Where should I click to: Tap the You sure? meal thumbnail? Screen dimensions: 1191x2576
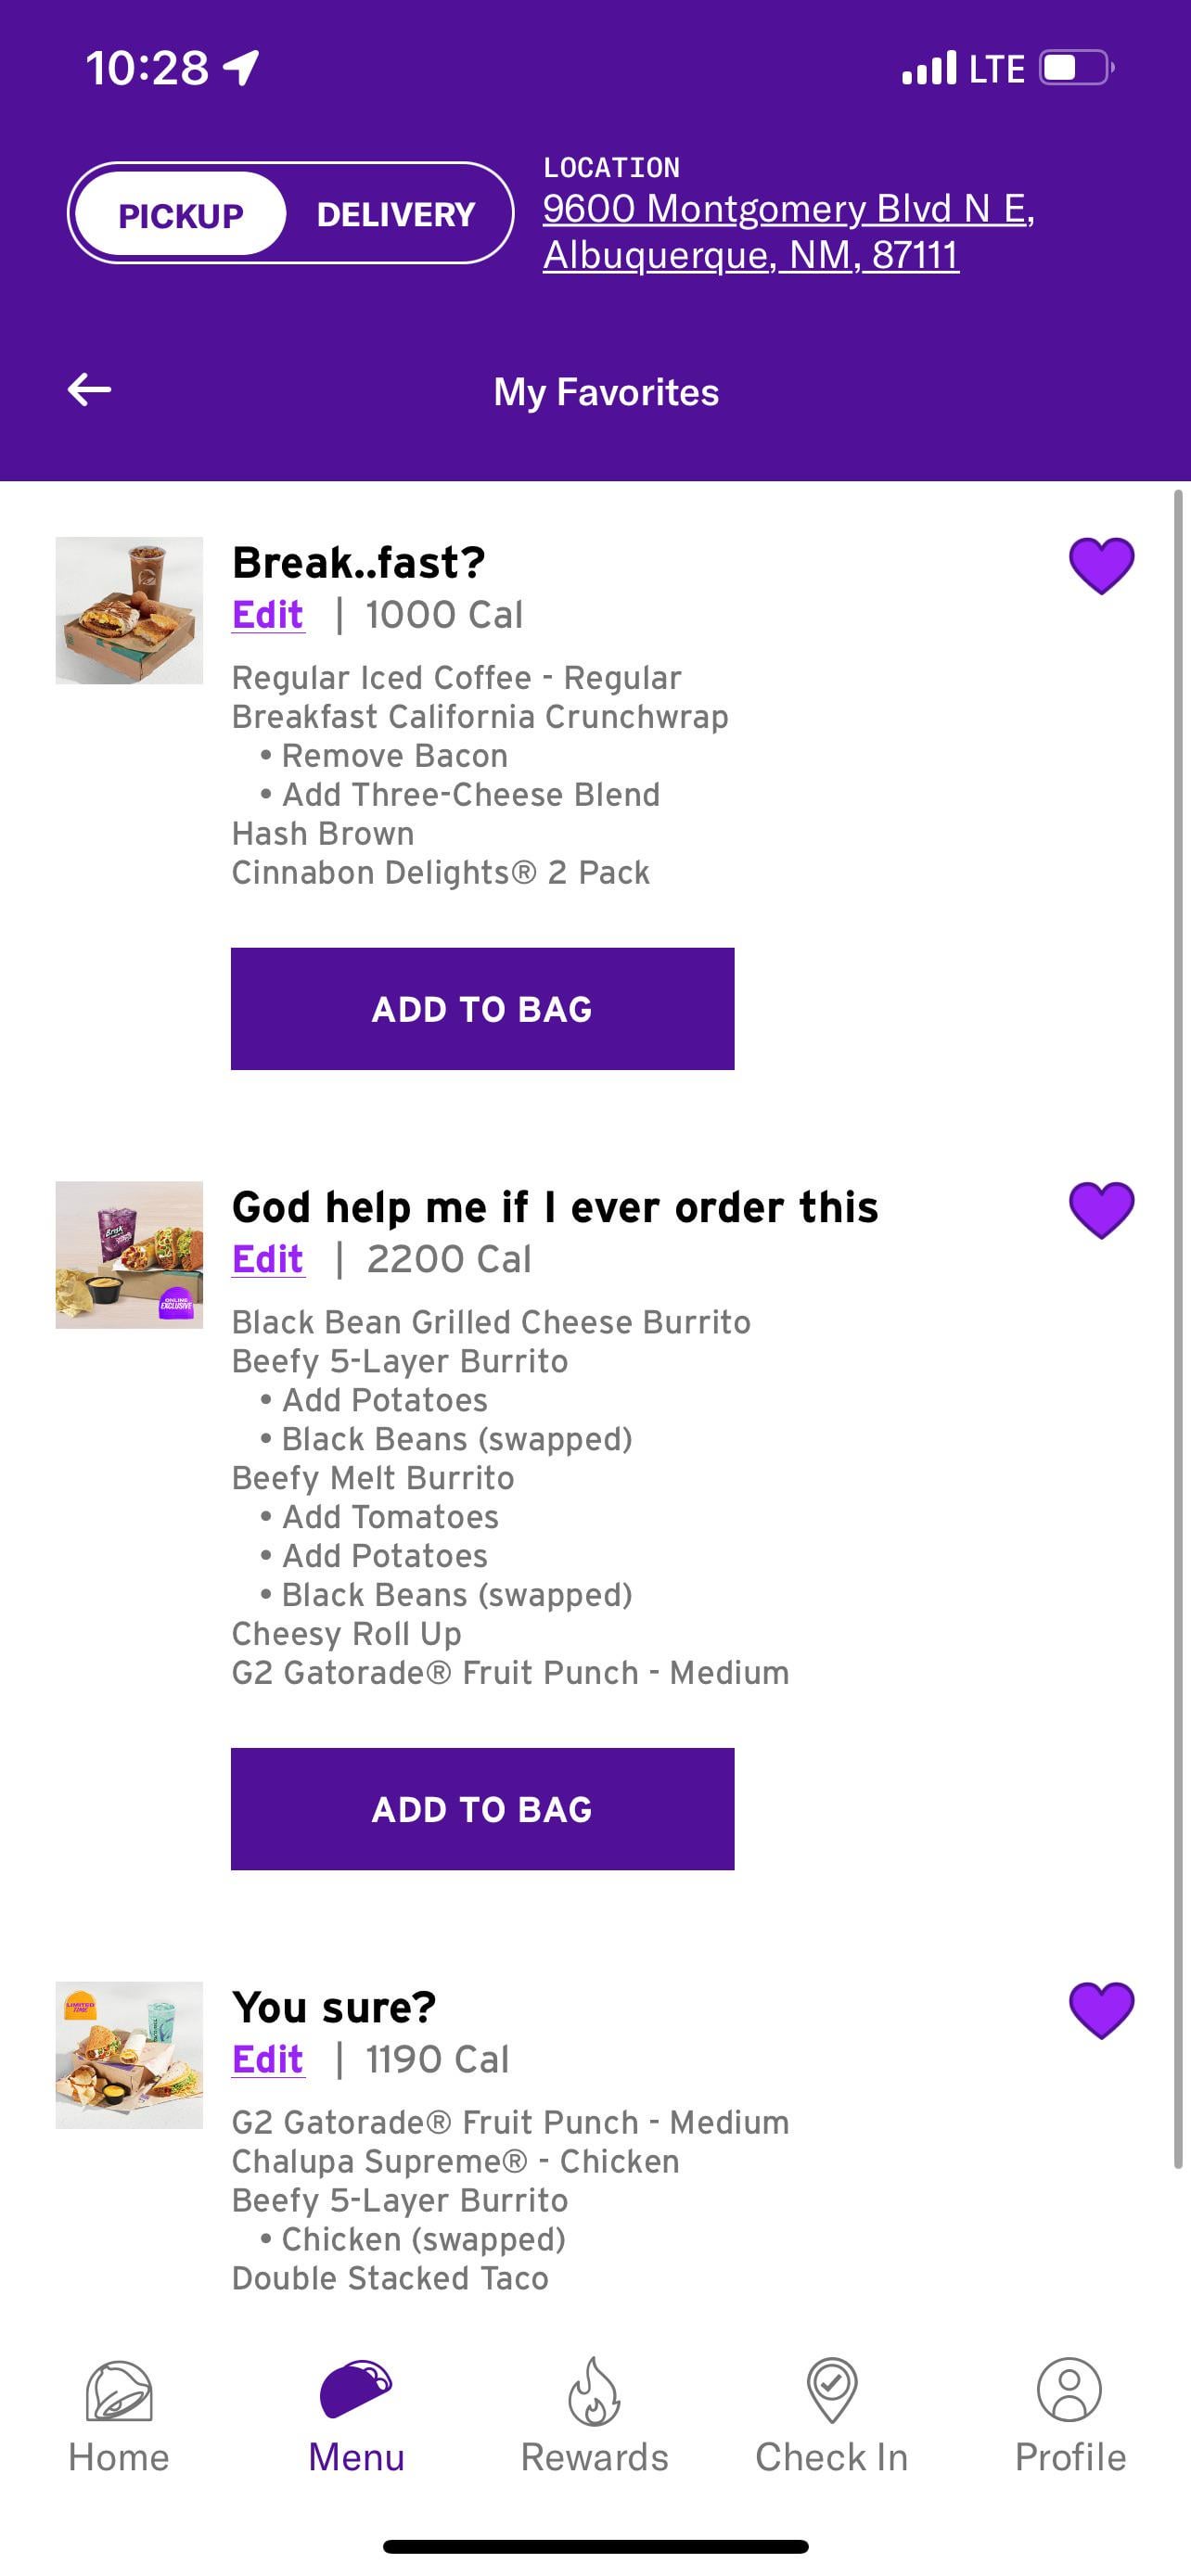coord(129,2055)
